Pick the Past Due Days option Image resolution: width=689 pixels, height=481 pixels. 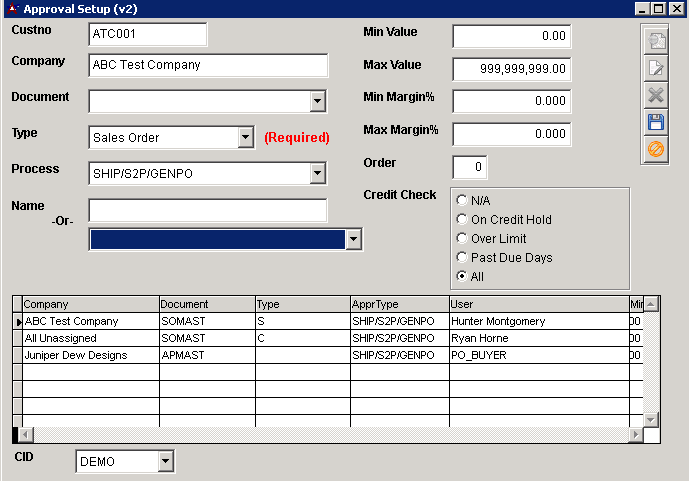[462, 257]
